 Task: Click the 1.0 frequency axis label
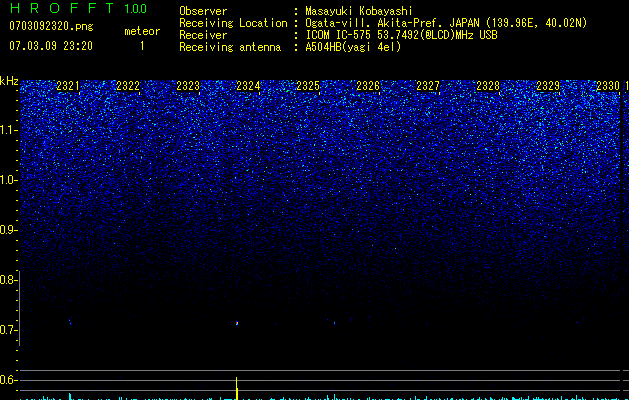[8, 180]
